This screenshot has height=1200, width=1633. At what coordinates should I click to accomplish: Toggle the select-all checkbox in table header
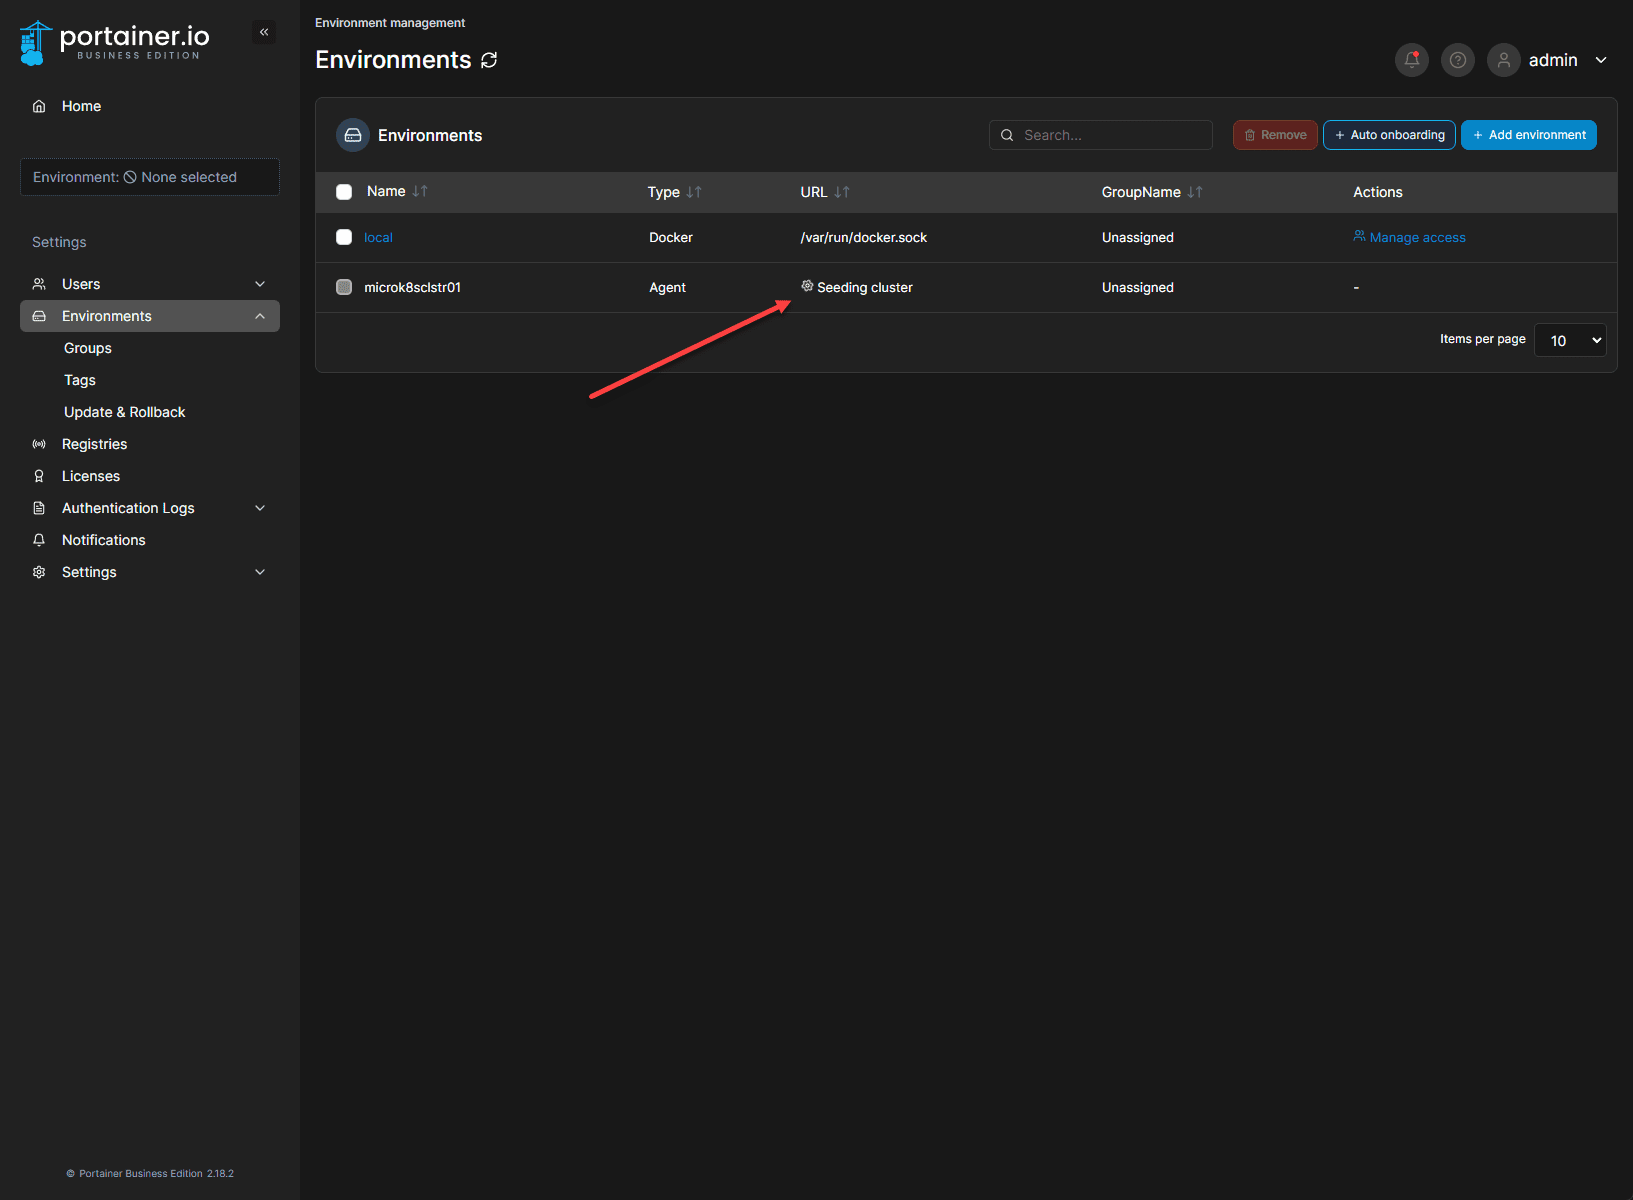tap(344, 192)
